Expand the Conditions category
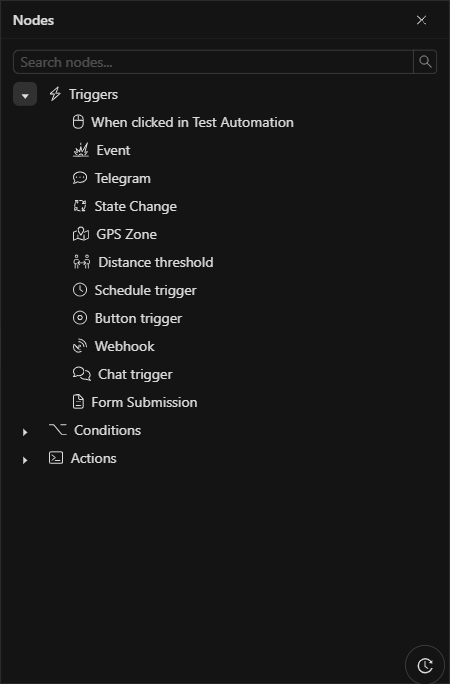Image resolution: width=450 pixels, height=684 pixels. click(25, 432)
